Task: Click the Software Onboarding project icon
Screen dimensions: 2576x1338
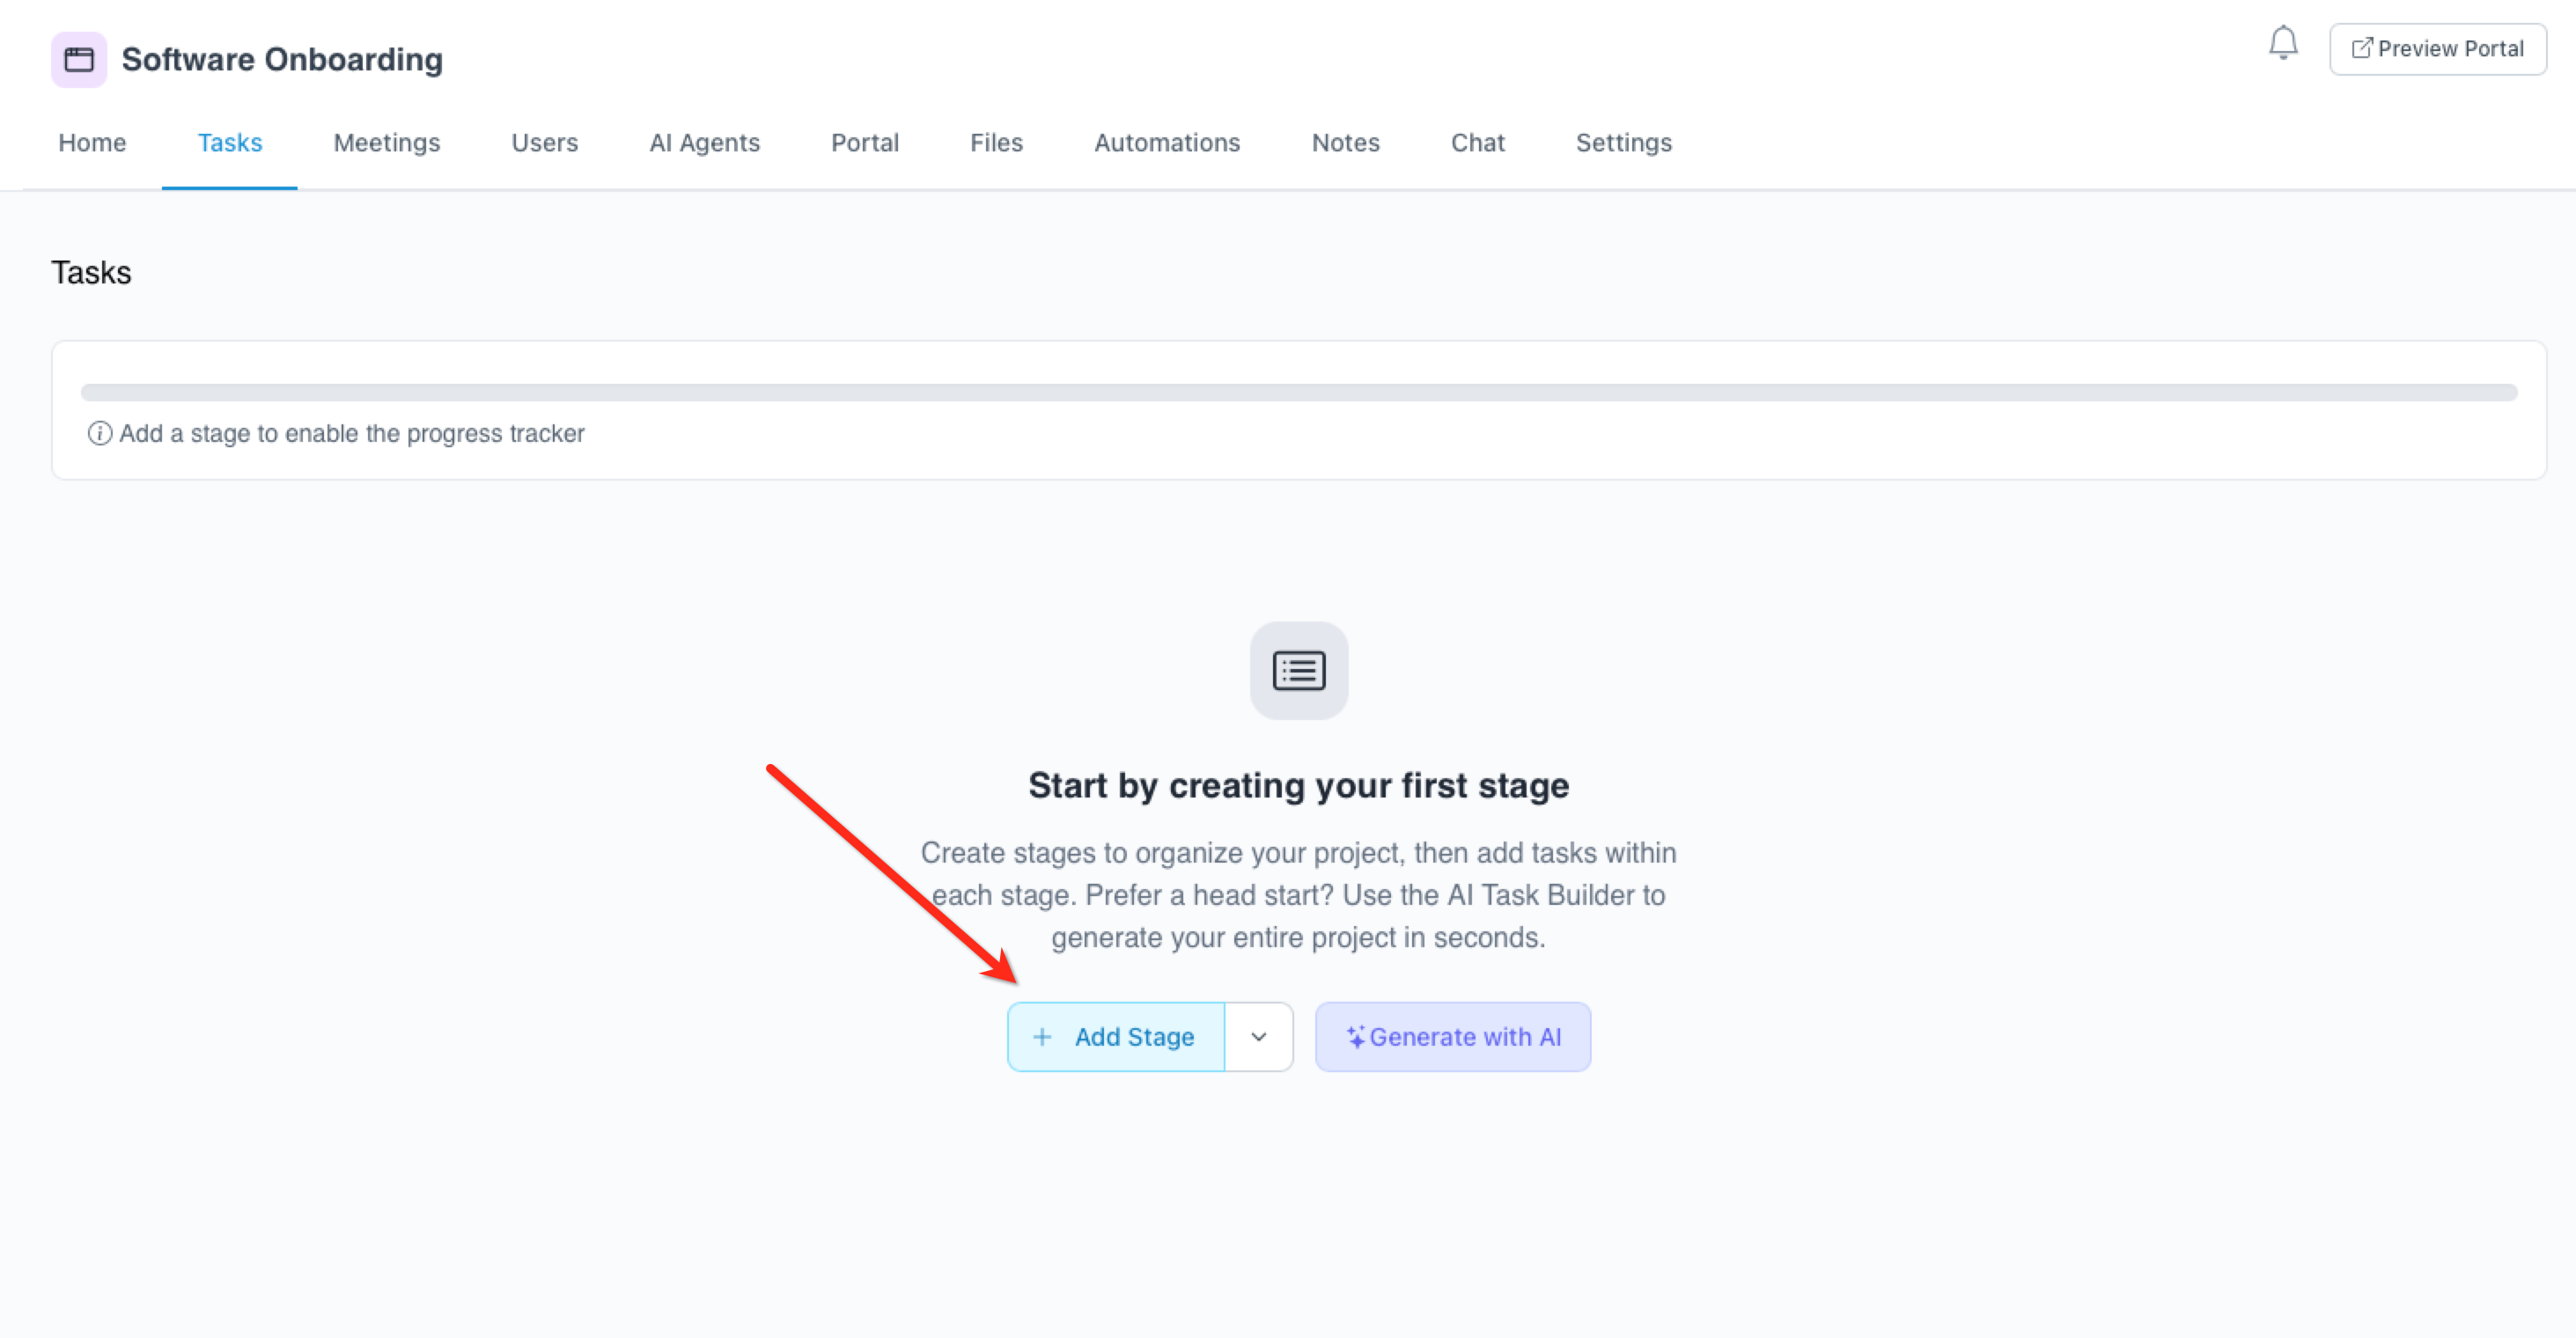Action: pos(79,59)
